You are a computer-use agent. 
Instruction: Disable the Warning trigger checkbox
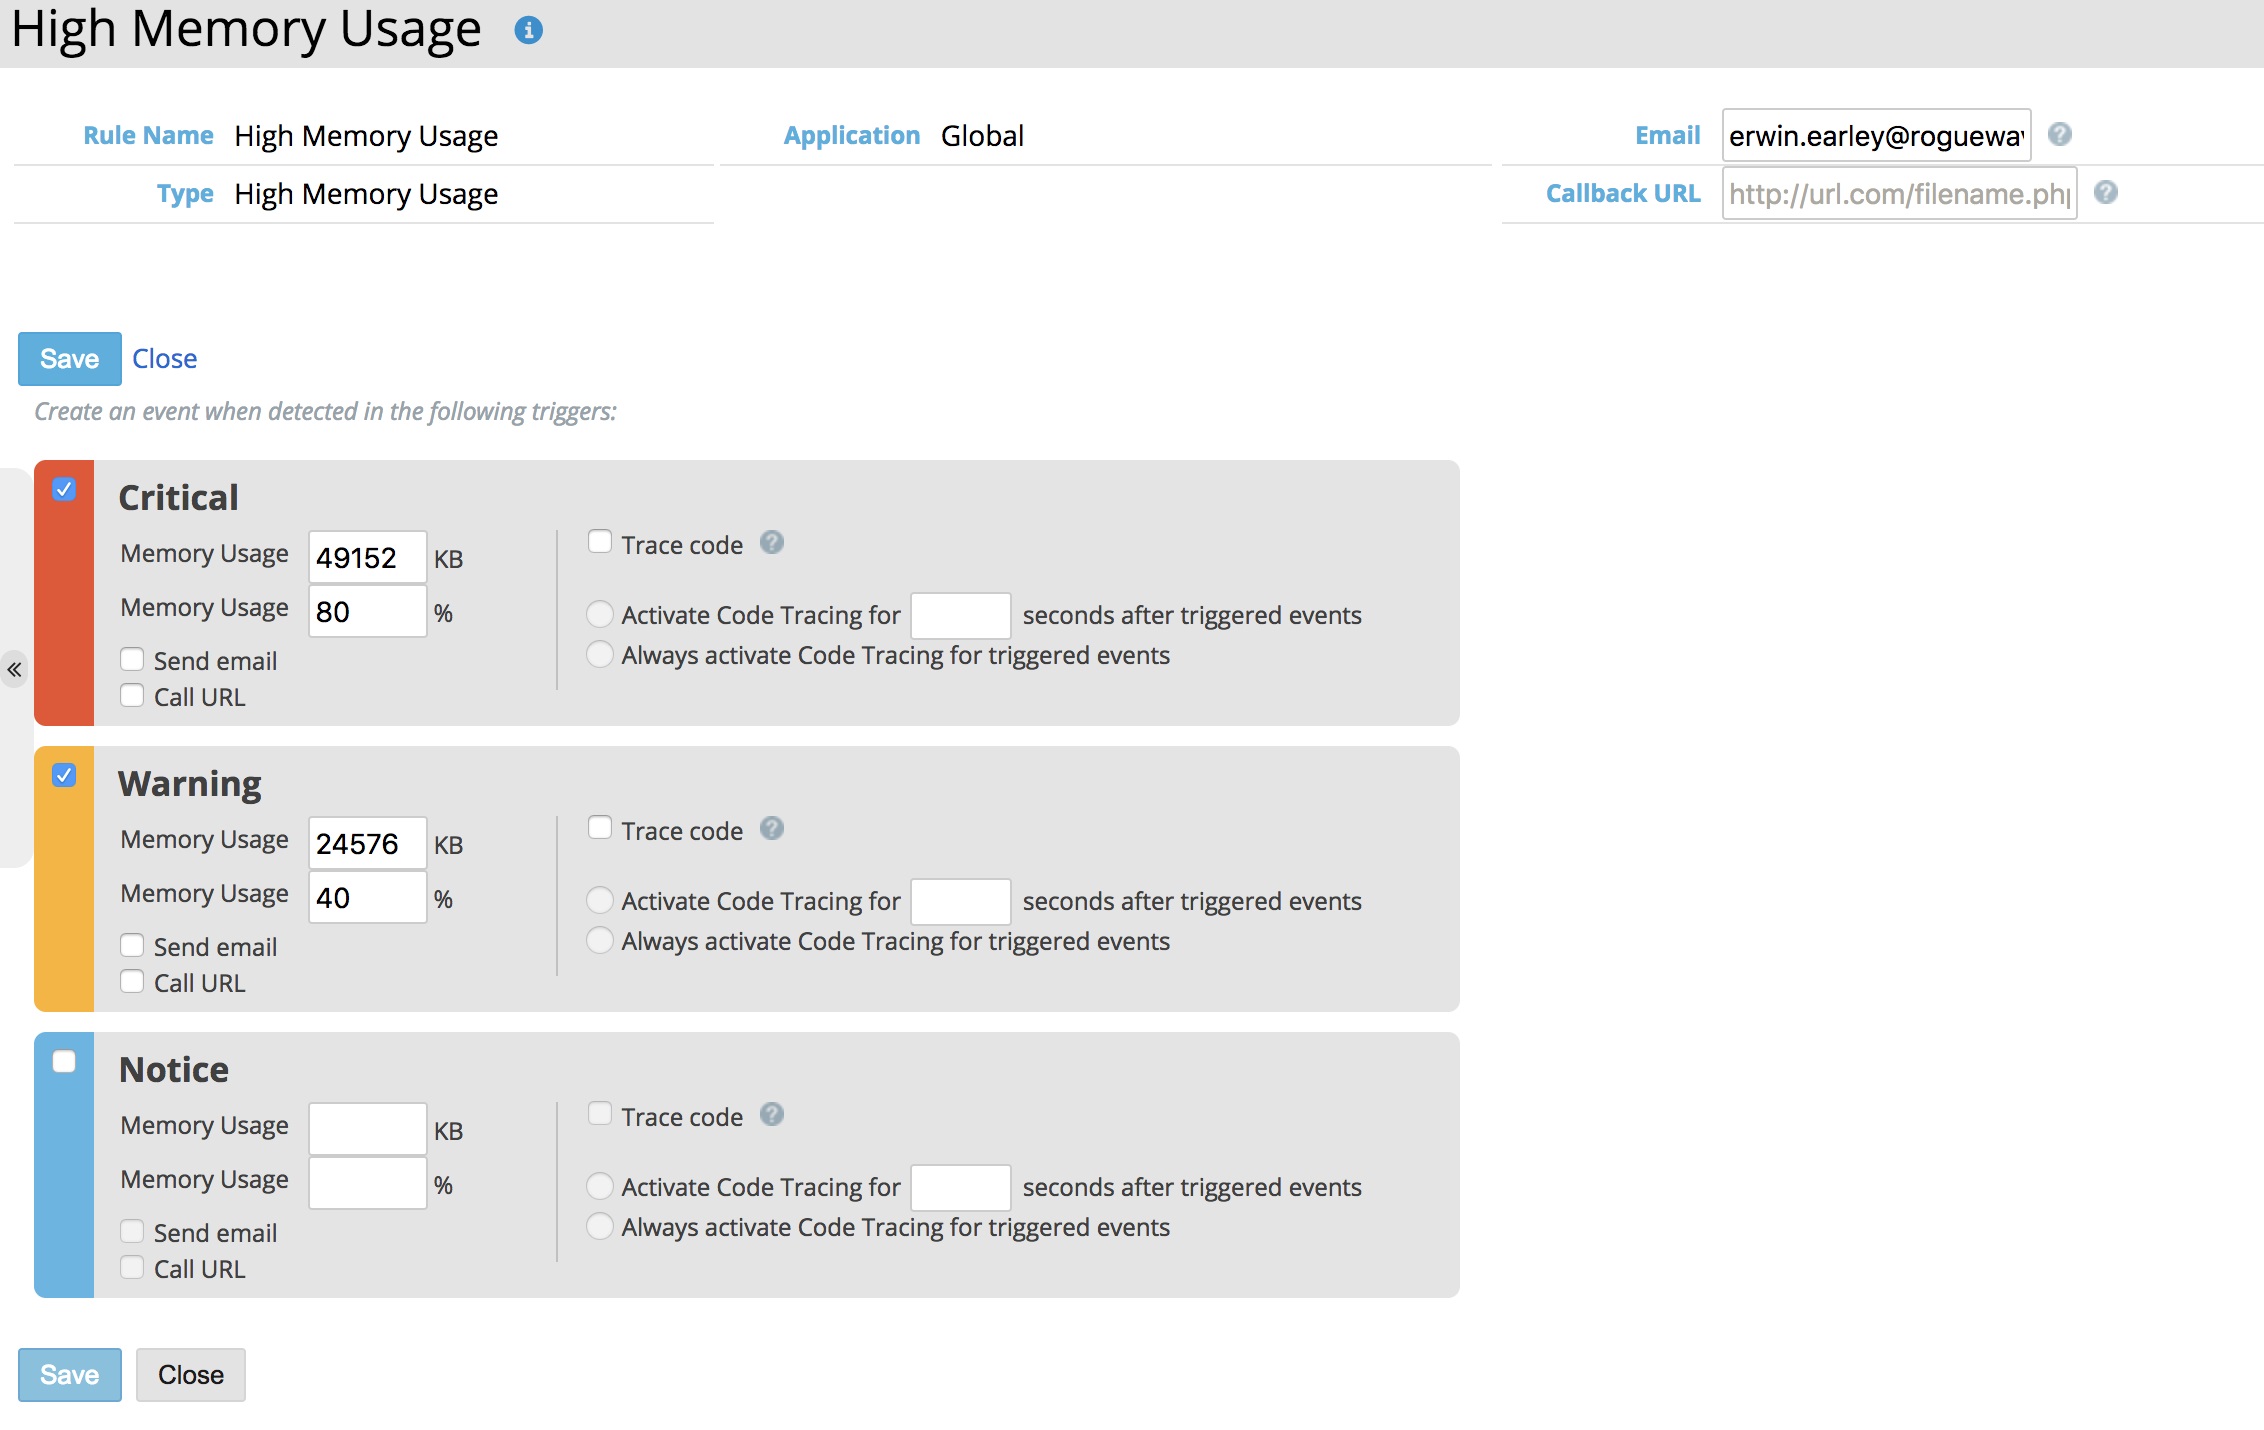(64, 775)
